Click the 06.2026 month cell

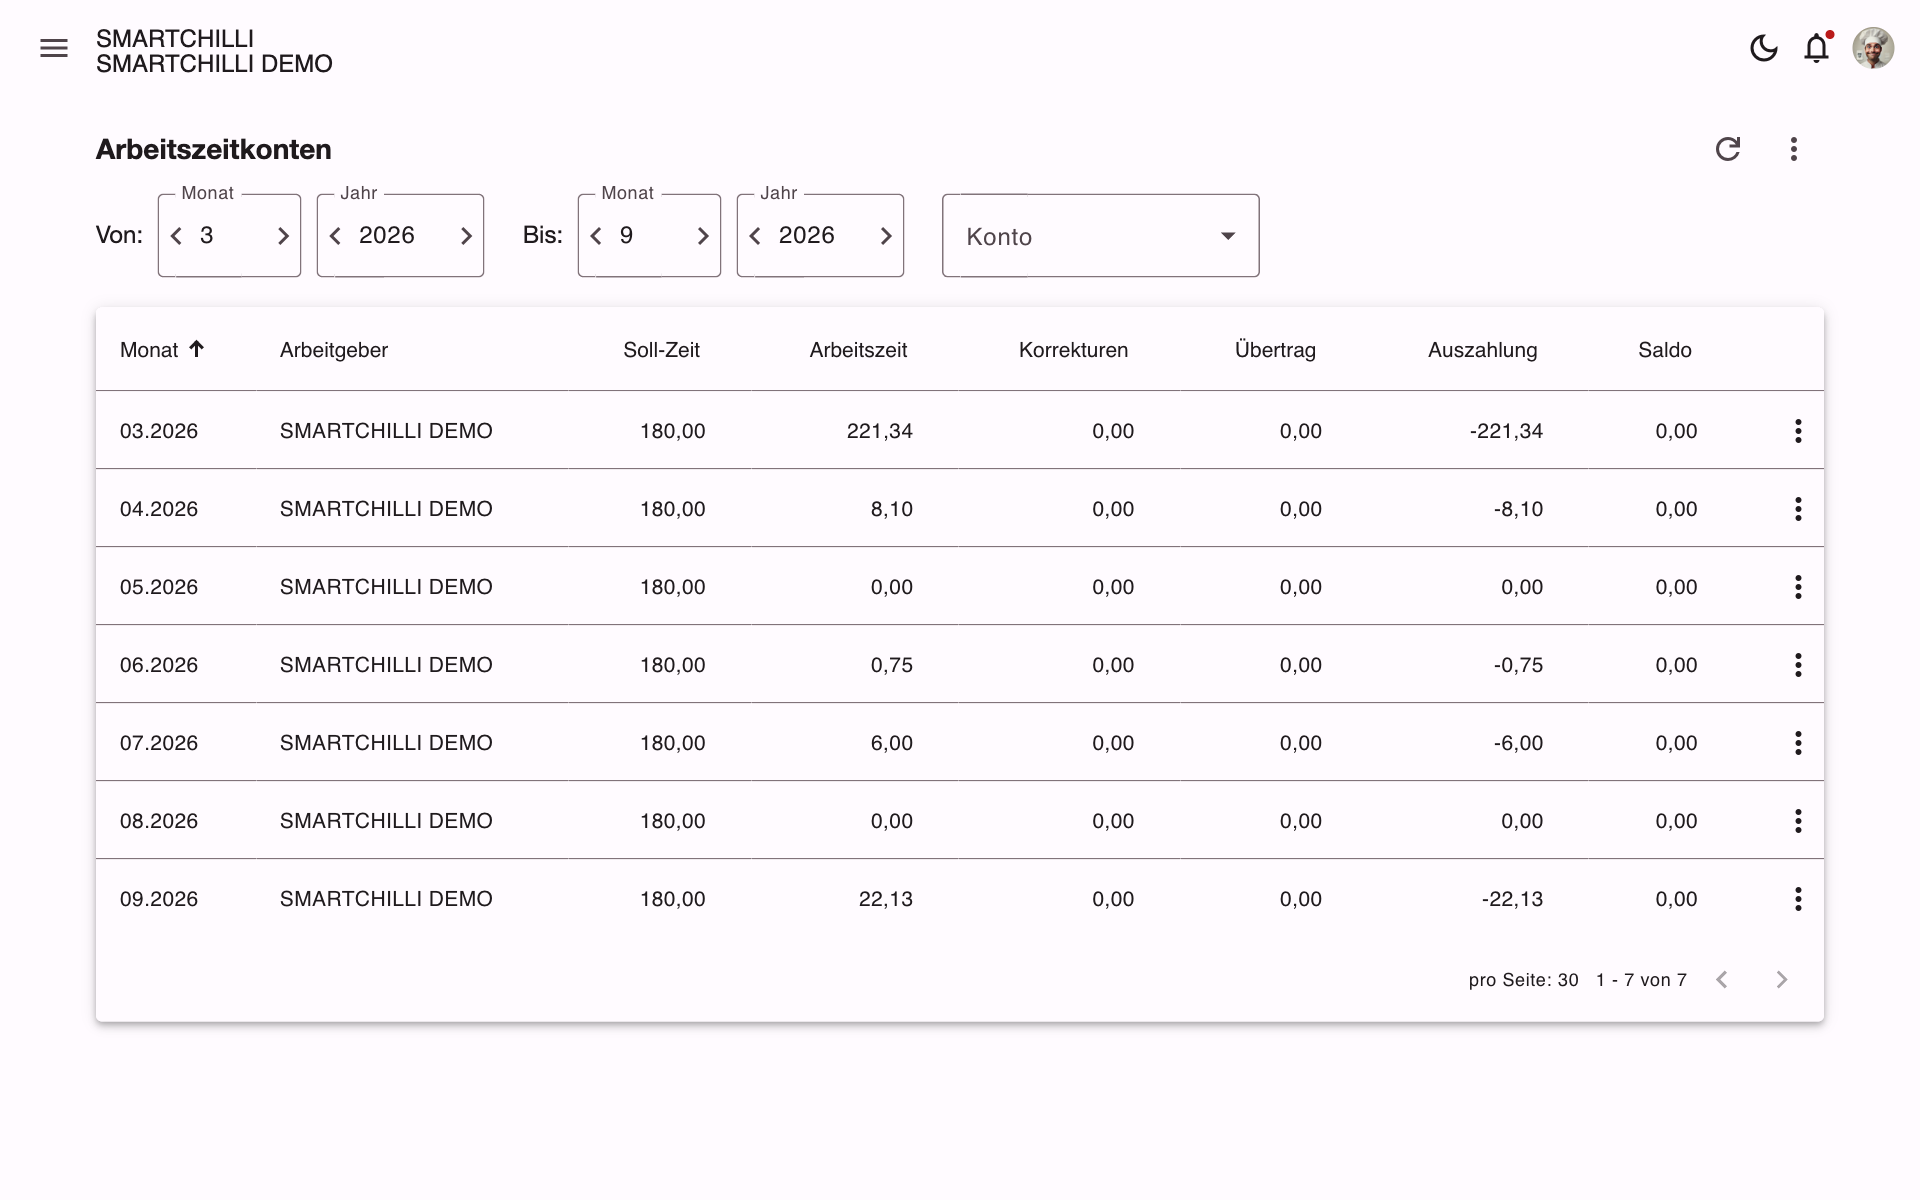point(159,665)
